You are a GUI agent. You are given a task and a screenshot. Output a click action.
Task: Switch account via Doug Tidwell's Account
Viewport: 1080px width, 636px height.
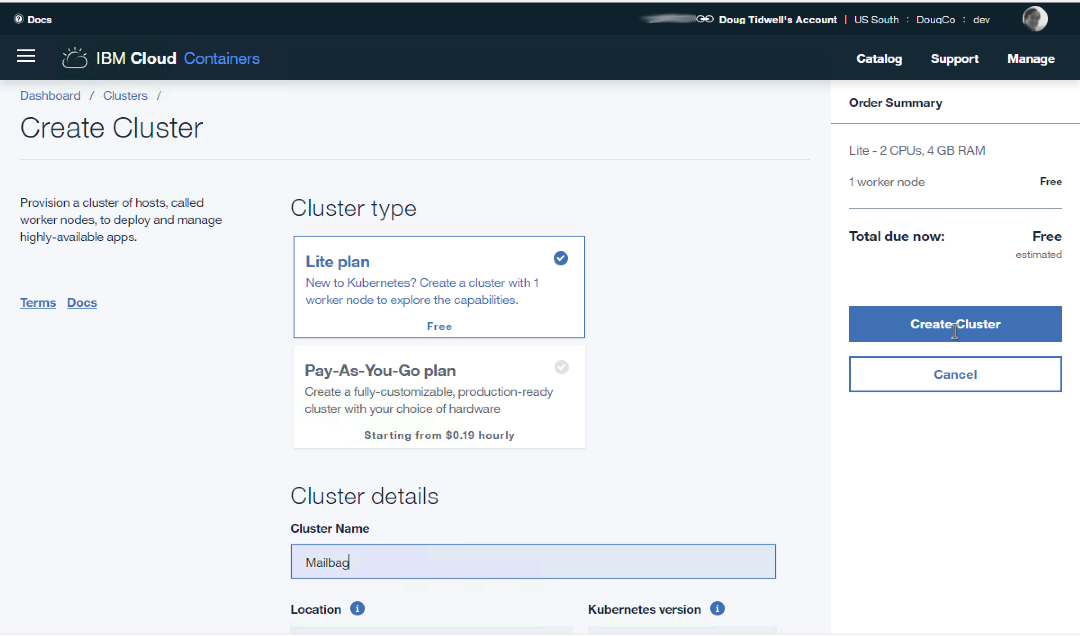(x=778, y=19)
